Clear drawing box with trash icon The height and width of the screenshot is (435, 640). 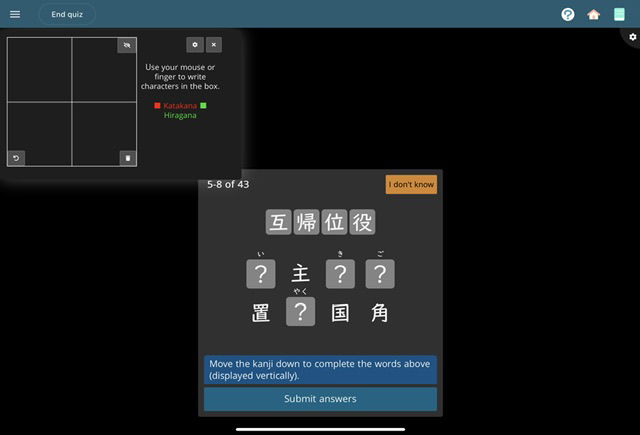tap(127, 158)
